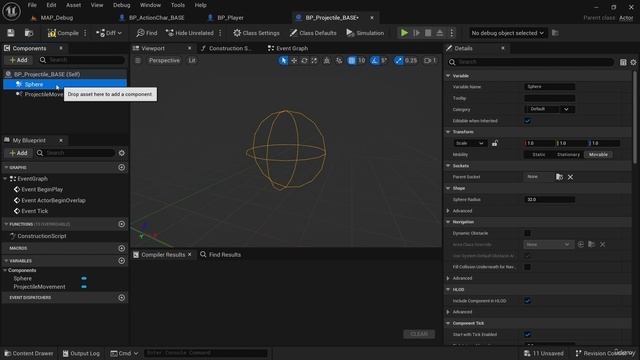640x360 pixels.
Task: Click the Sphere Radius value field
Action: (549, 200)
